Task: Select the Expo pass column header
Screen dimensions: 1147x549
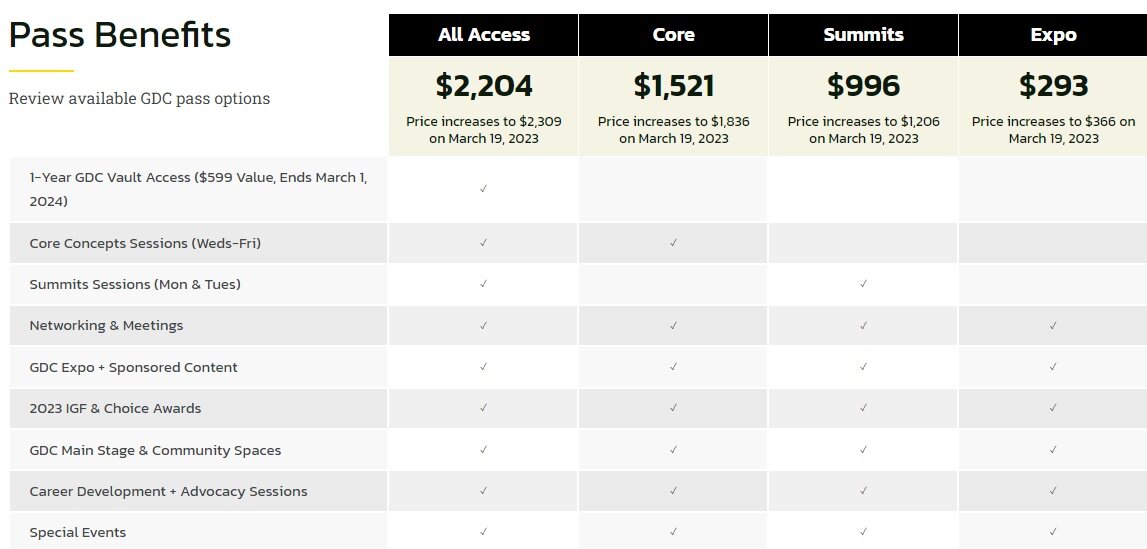Action: point(1053,35)
